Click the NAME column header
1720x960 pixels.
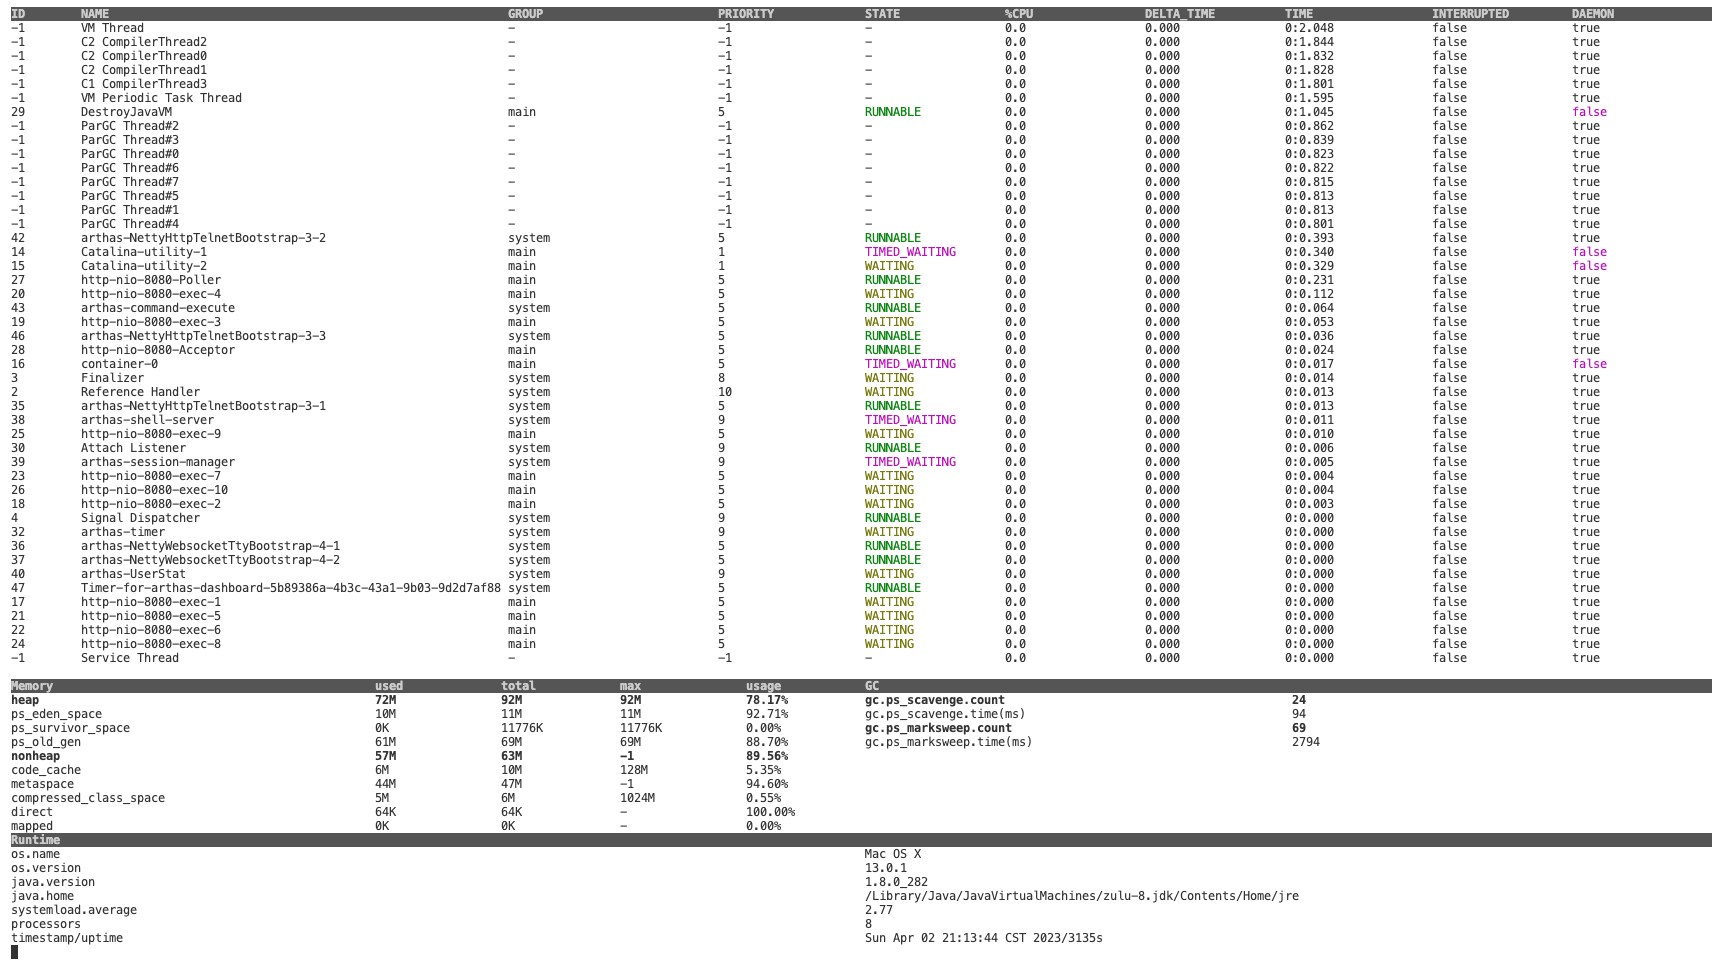point(95,14)
